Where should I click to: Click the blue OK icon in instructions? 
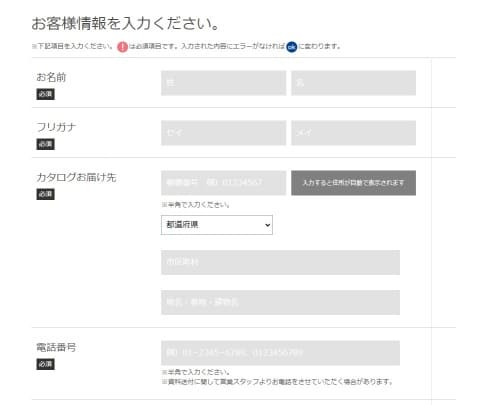292,47
